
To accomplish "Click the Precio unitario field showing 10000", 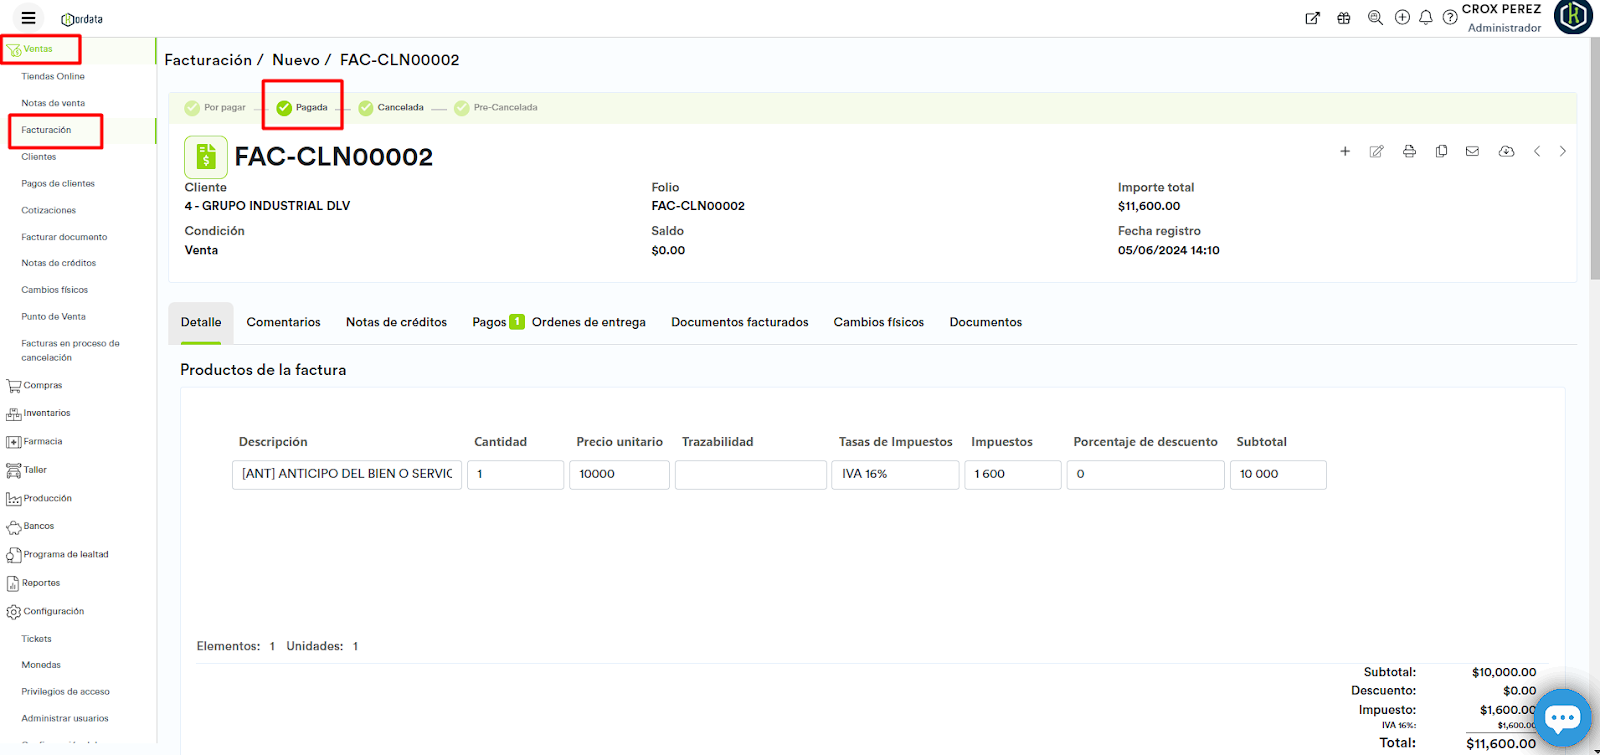I will pyautogui.click(x=618, y=474).
